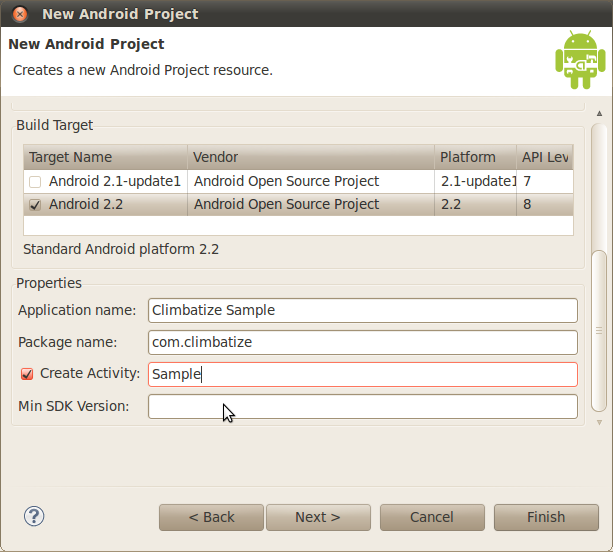Click 'Creates a new Android Project resource.' text

tap(143, 70)
